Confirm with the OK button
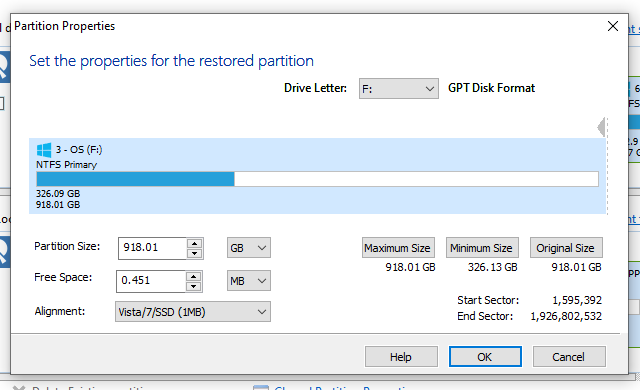 coord(485,357)
